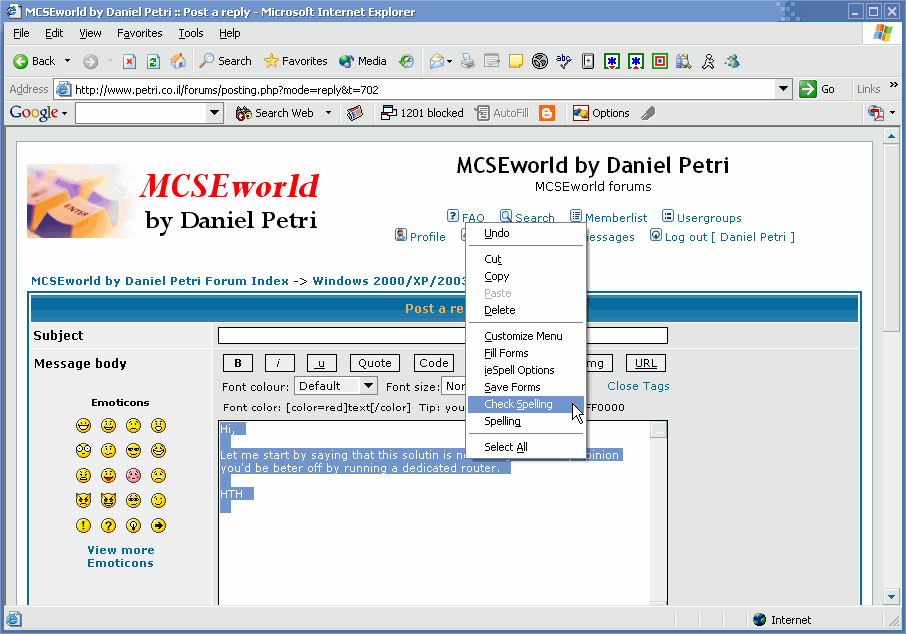
Task: Click the popup blocker 1201 blocked button
Action: [422, 113]
